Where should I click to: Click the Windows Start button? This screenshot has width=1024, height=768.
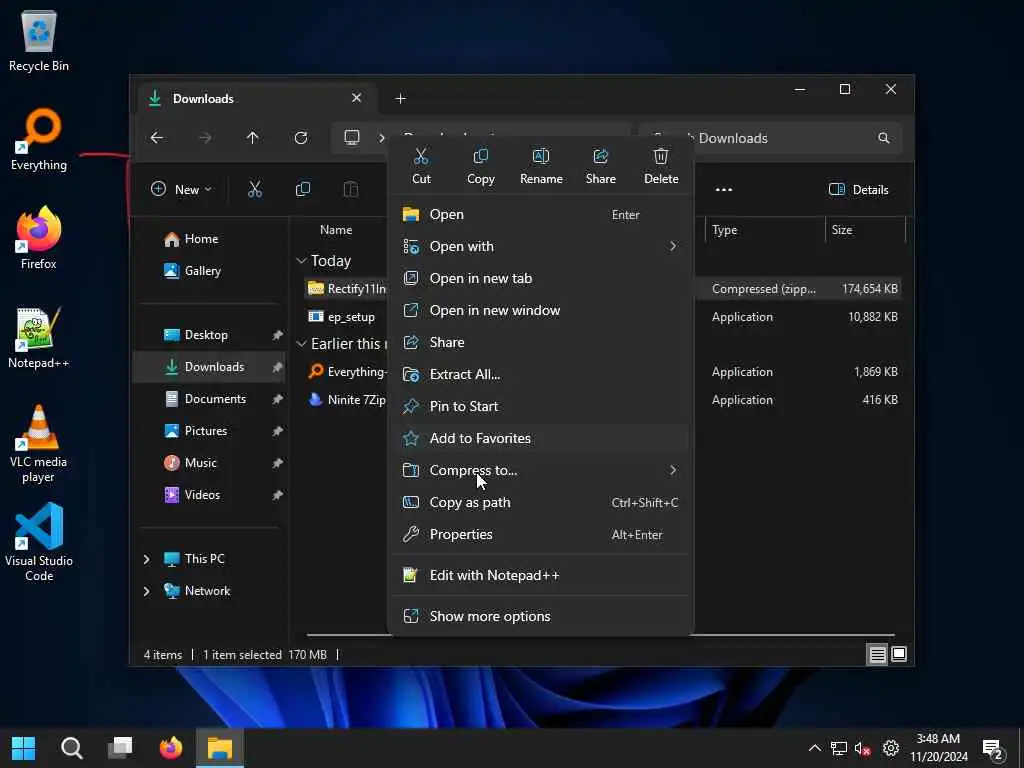pos(24,748)
